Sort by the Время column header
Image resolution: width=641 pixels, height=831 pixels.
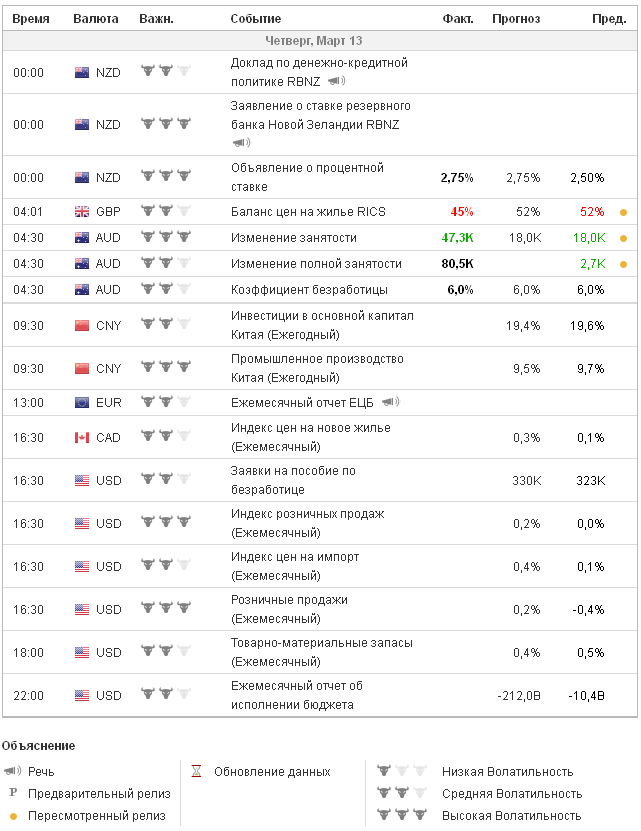click(x=29, y=19)
